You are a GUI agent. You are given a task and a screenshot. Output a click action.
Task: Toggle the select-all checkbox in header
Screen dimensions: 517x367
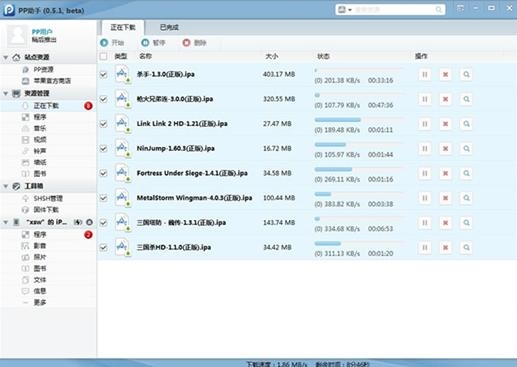coord(103,56)
